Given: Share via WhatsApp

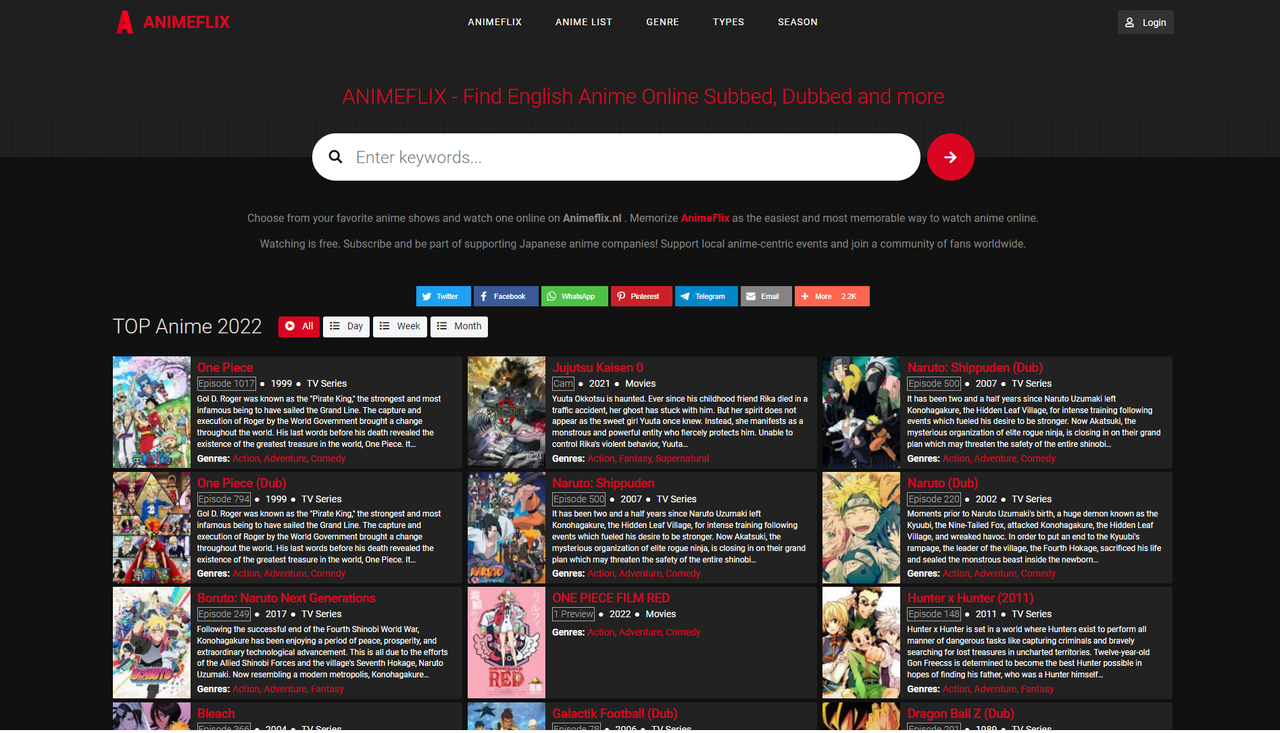Looking at the screenshot, I should 574,296.
